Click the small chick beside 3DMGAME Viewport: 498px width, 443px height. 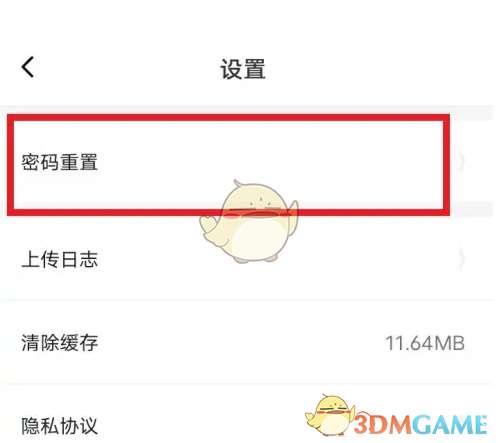tap(328, 415)
